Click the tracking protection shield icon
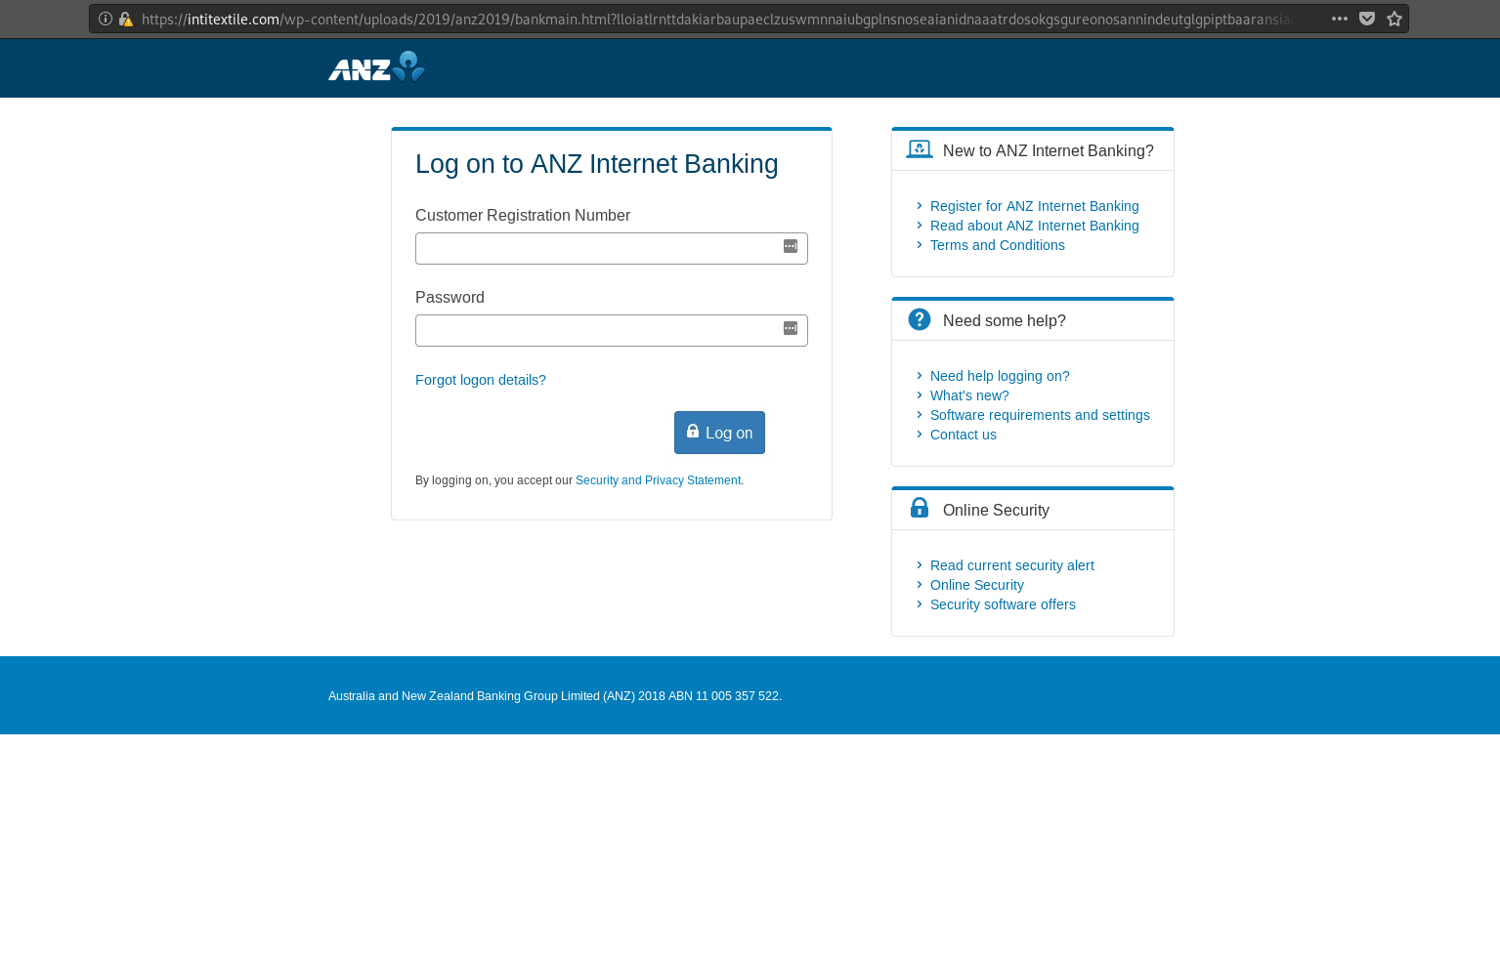Image resolution: width=1500 pixels, height=955 pixels. coord(1368,18)
